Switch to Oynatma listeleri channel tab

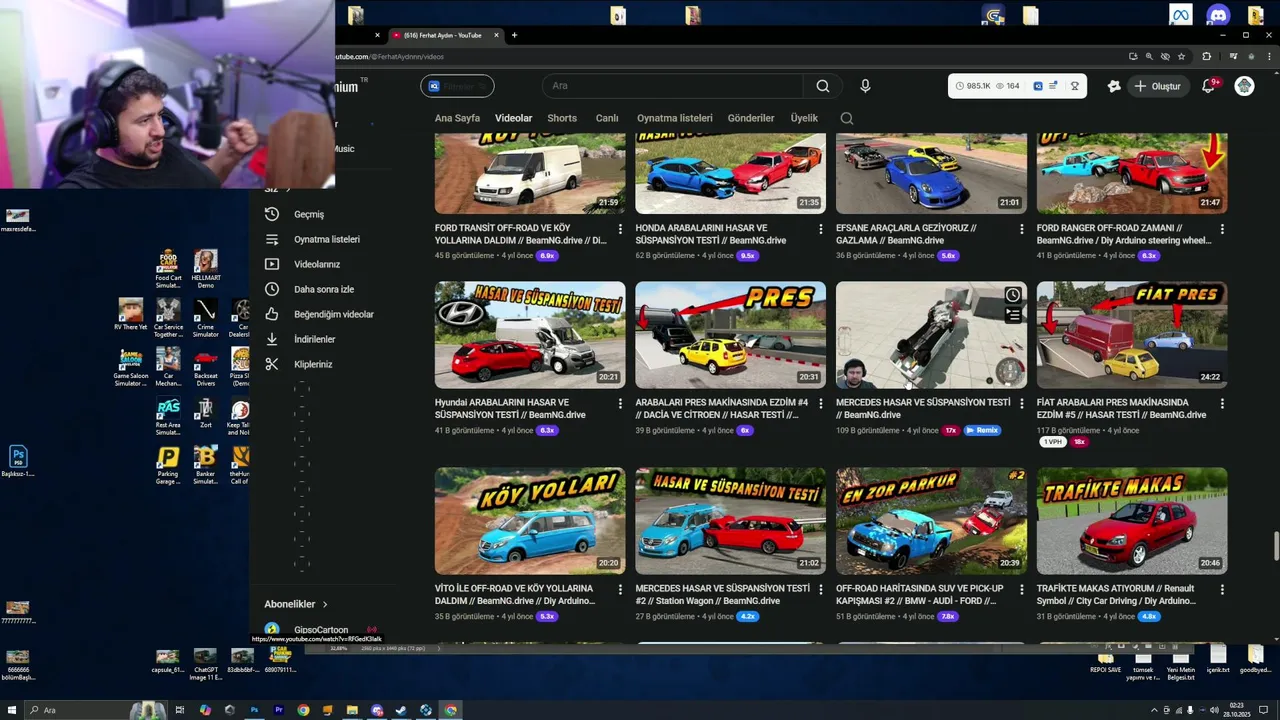[675, 118]
